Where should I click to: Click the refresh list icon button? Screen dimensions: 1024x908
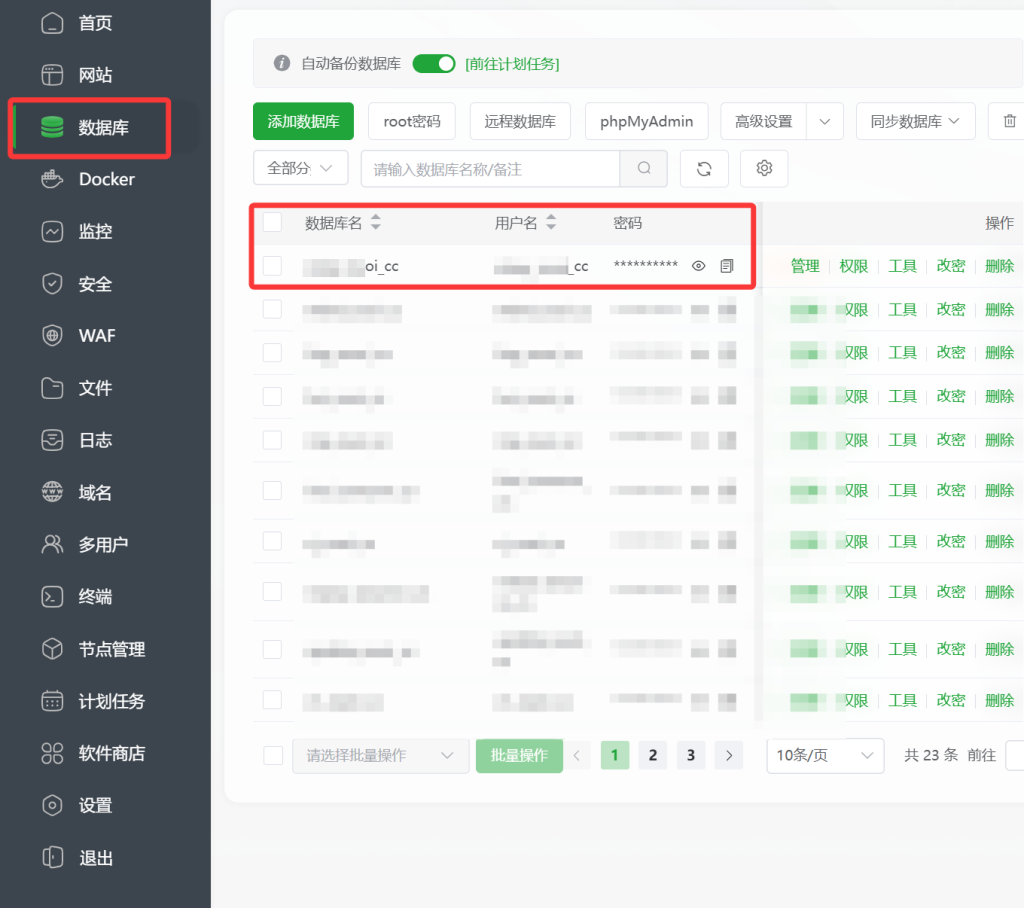(x=704, y=169)
